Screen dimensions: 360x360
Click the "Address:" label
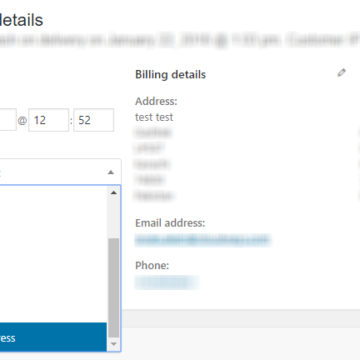[156, 101]
